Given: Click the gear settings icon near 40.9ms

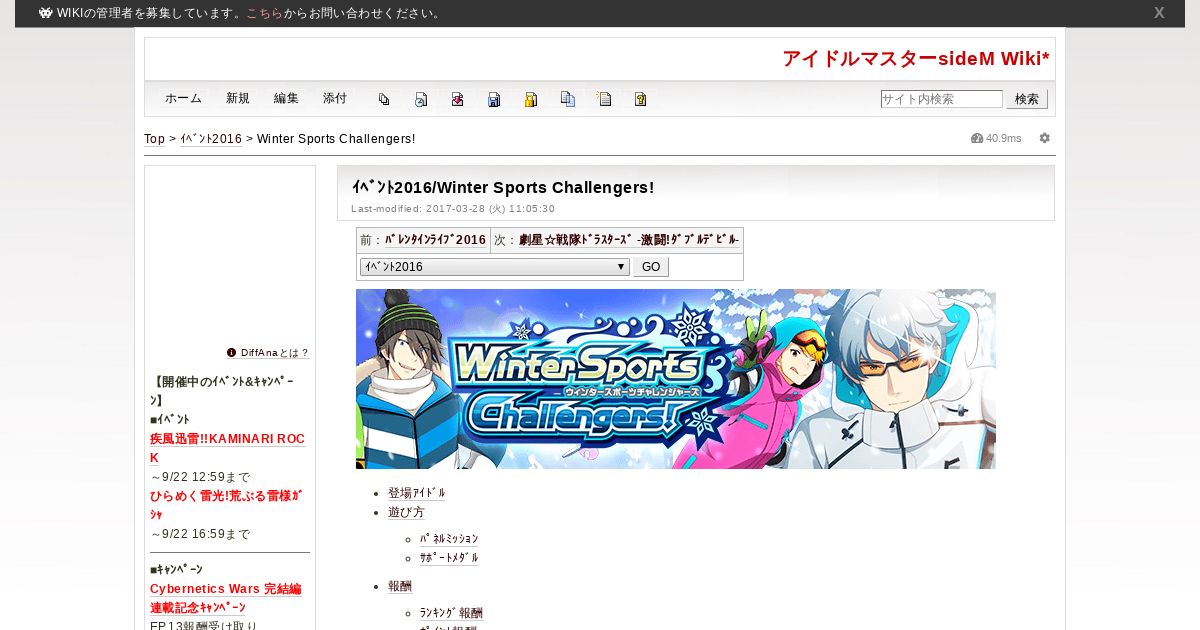Looking at the screenshot, I should pyautogui.click(x=1045, y=138).
